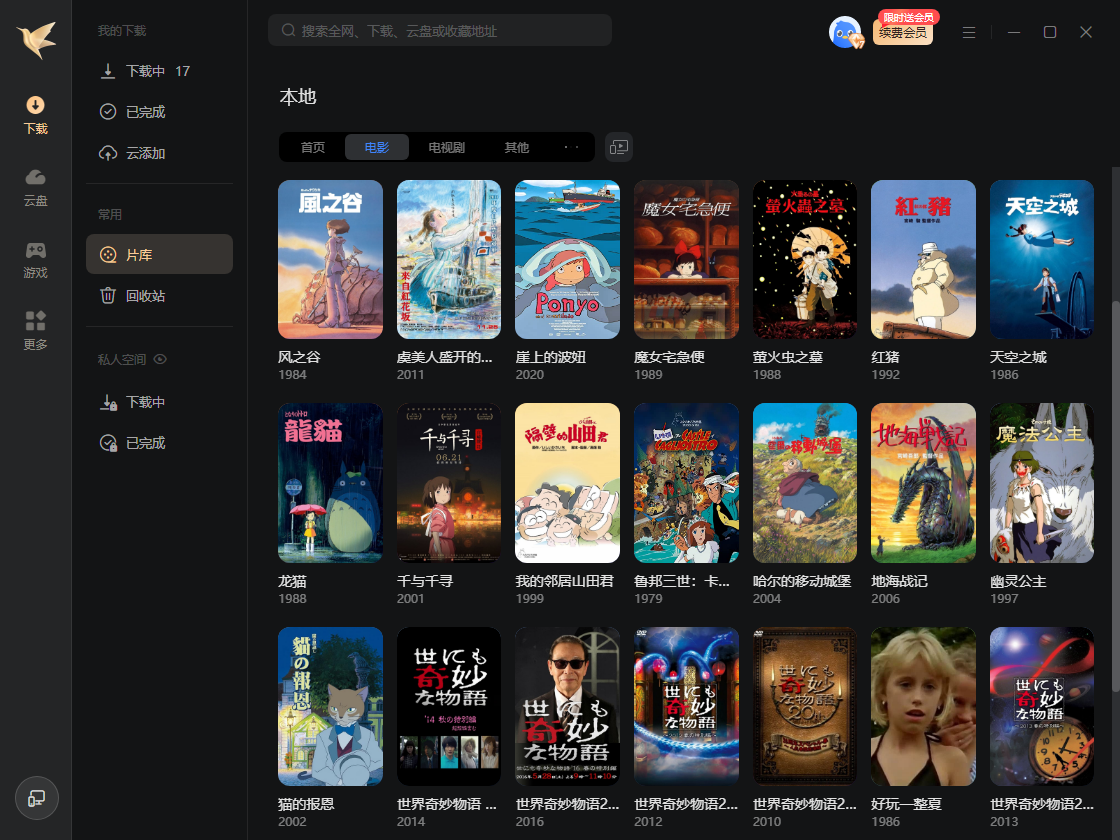Screen dimensions: 1120x840
Task: Open 已完成 list under 我的下载
Action: click(x=159, y=112)
